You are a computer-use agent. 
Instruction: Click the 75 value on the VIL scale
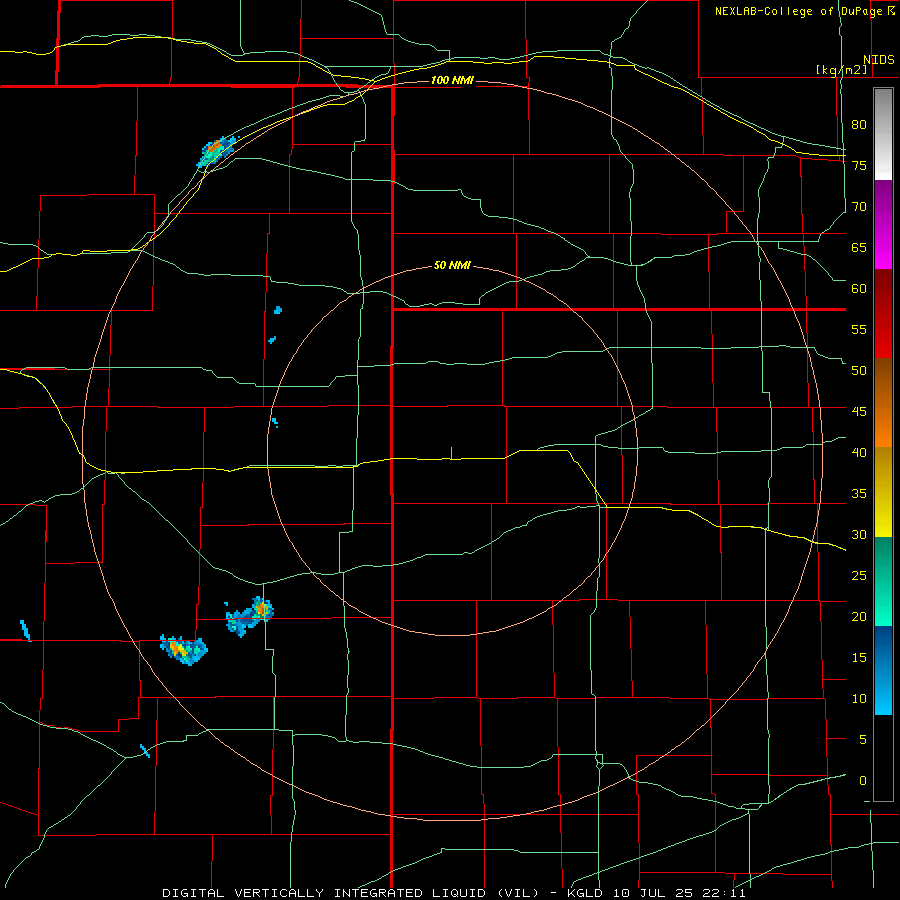pos(859,165)
